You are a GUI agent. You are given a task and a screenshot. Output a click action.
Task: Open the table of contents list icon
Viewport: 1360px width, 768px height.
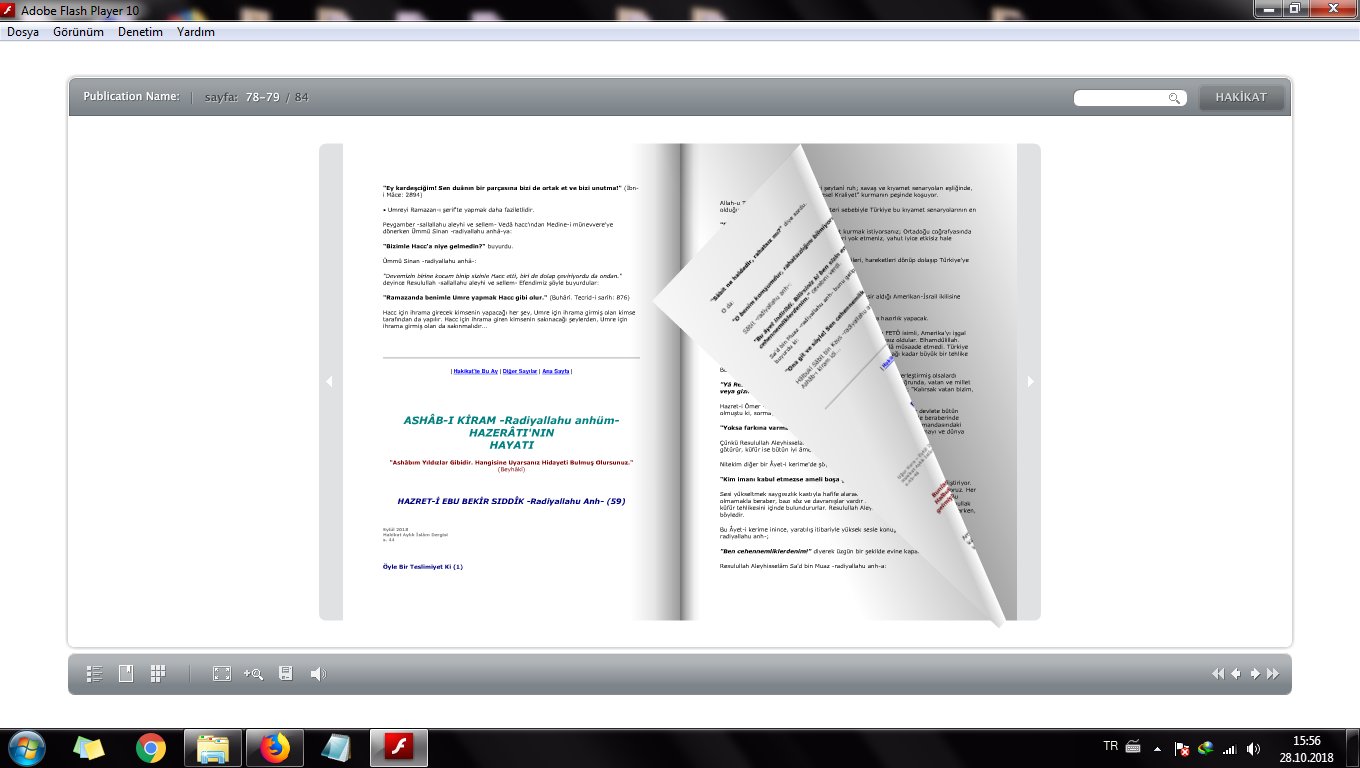click(x=96, y=674)
